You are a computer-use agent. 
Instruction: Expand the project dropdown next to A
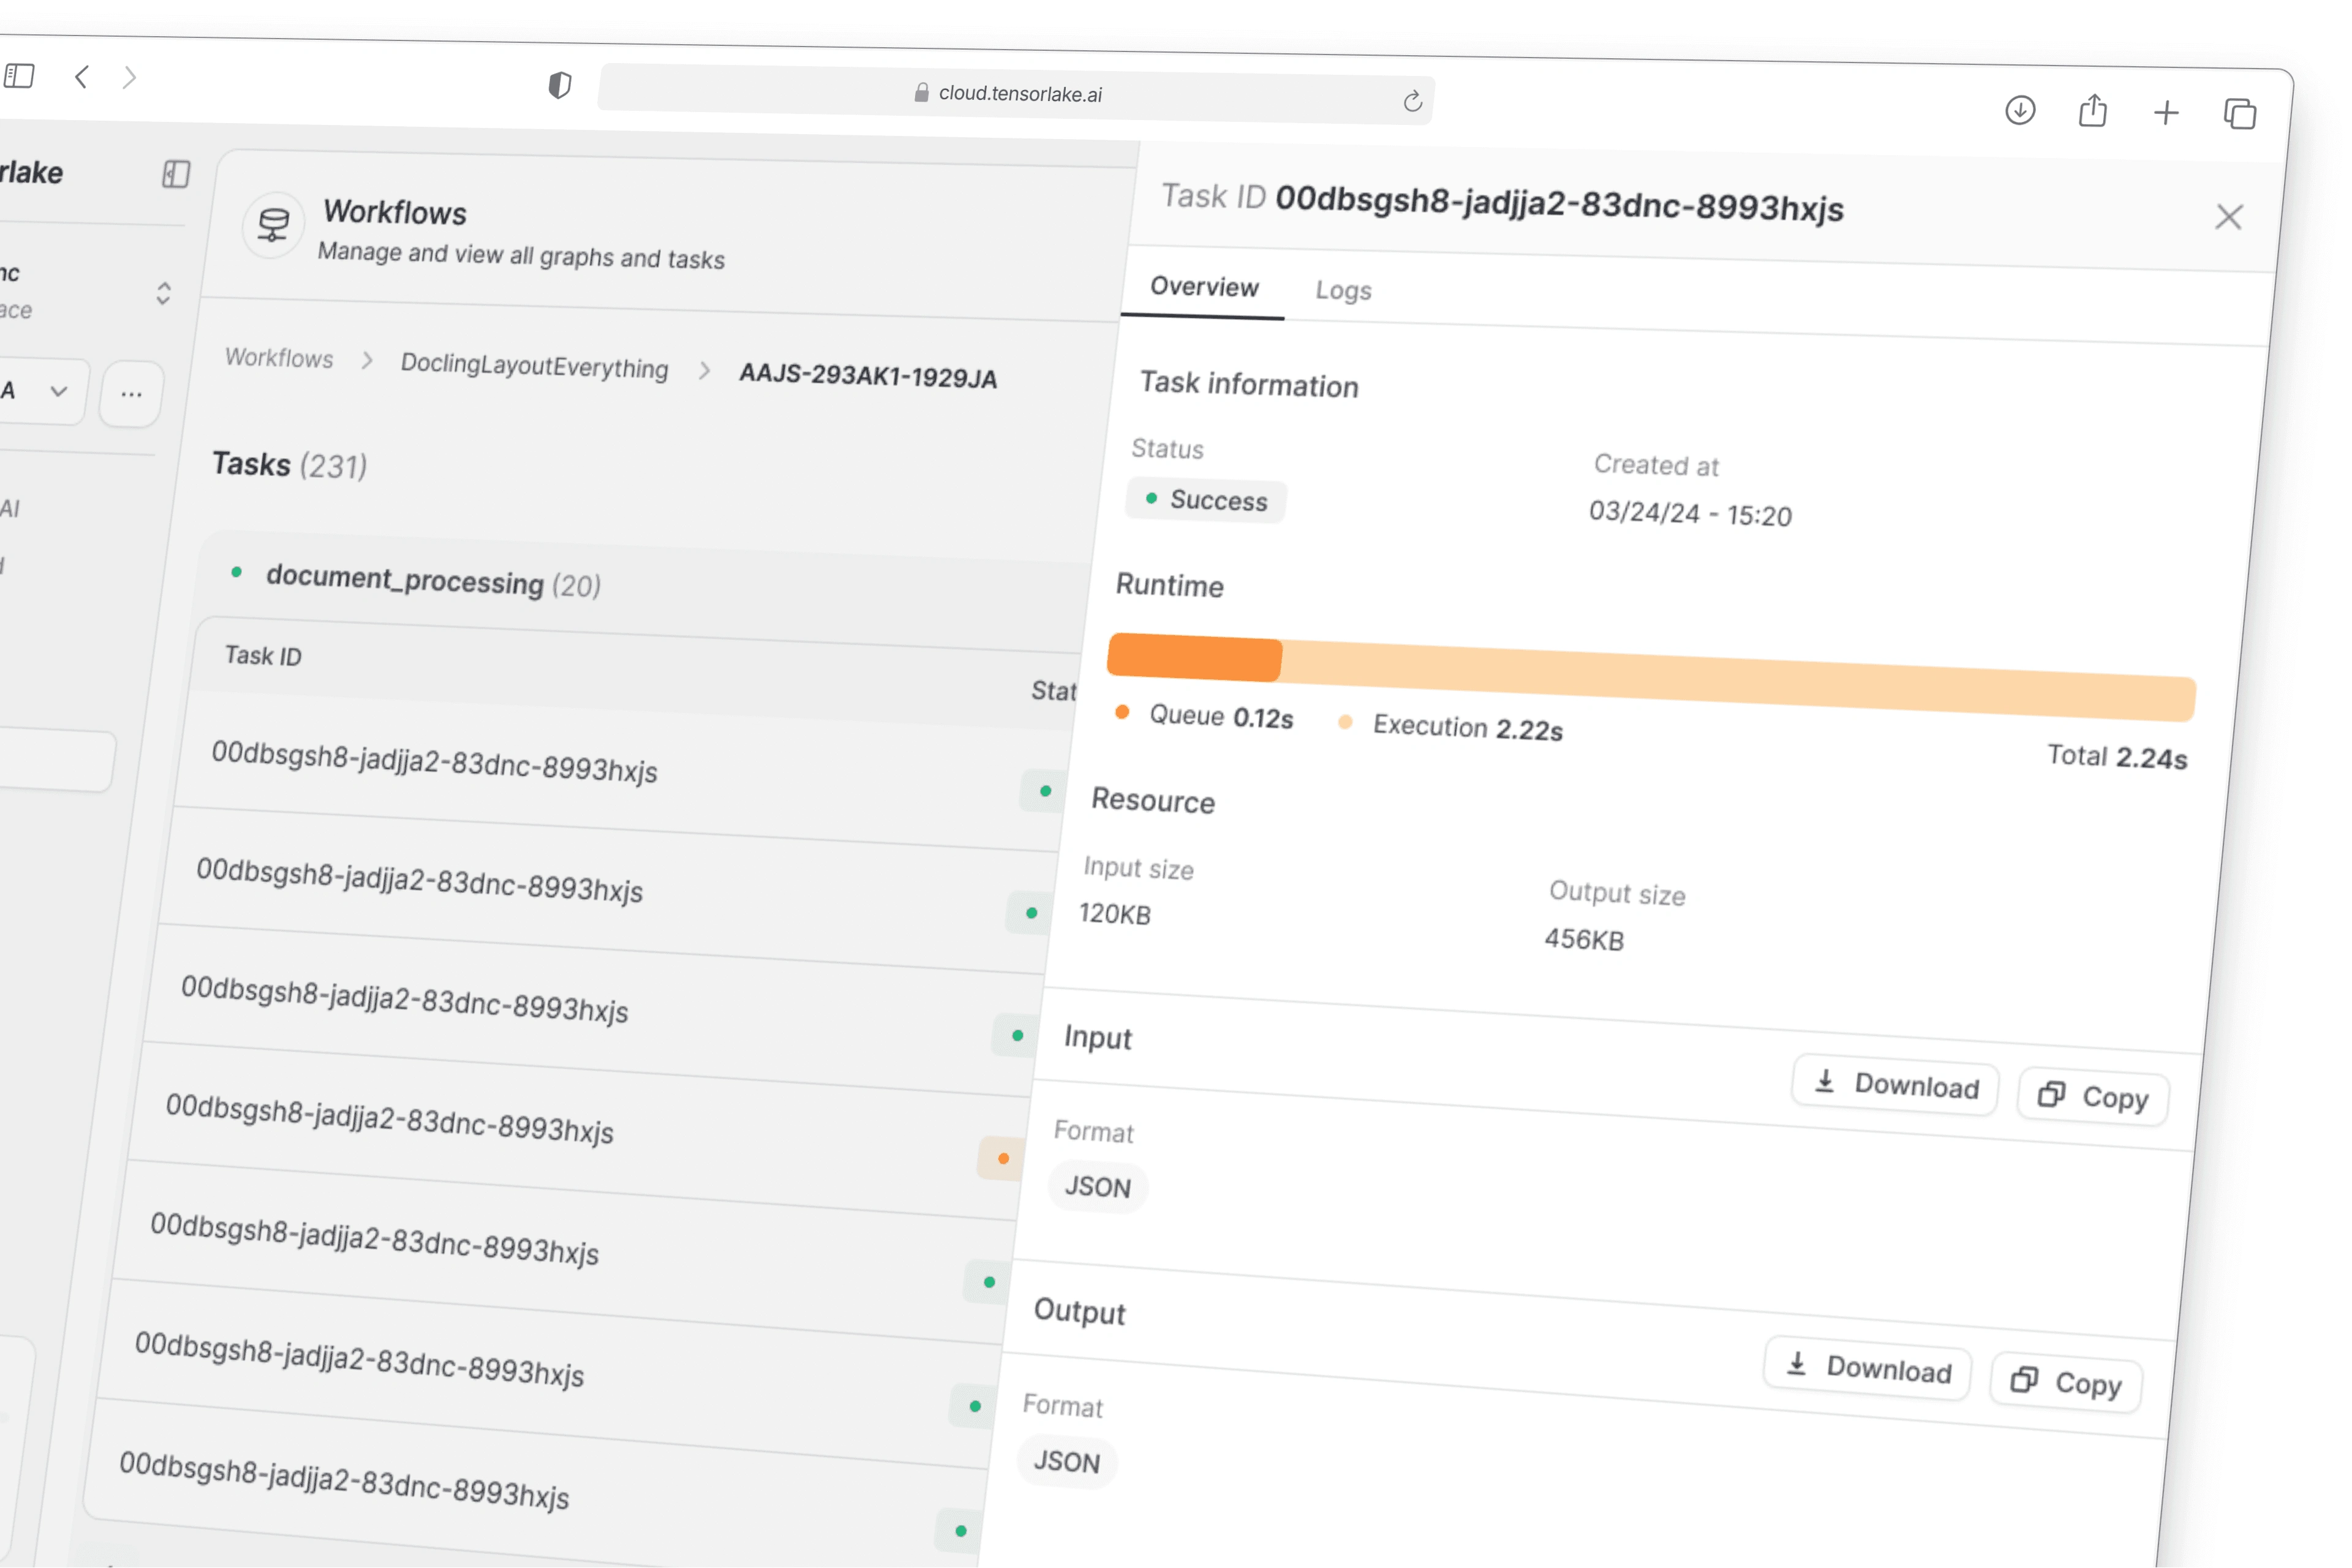coord(58,392)
